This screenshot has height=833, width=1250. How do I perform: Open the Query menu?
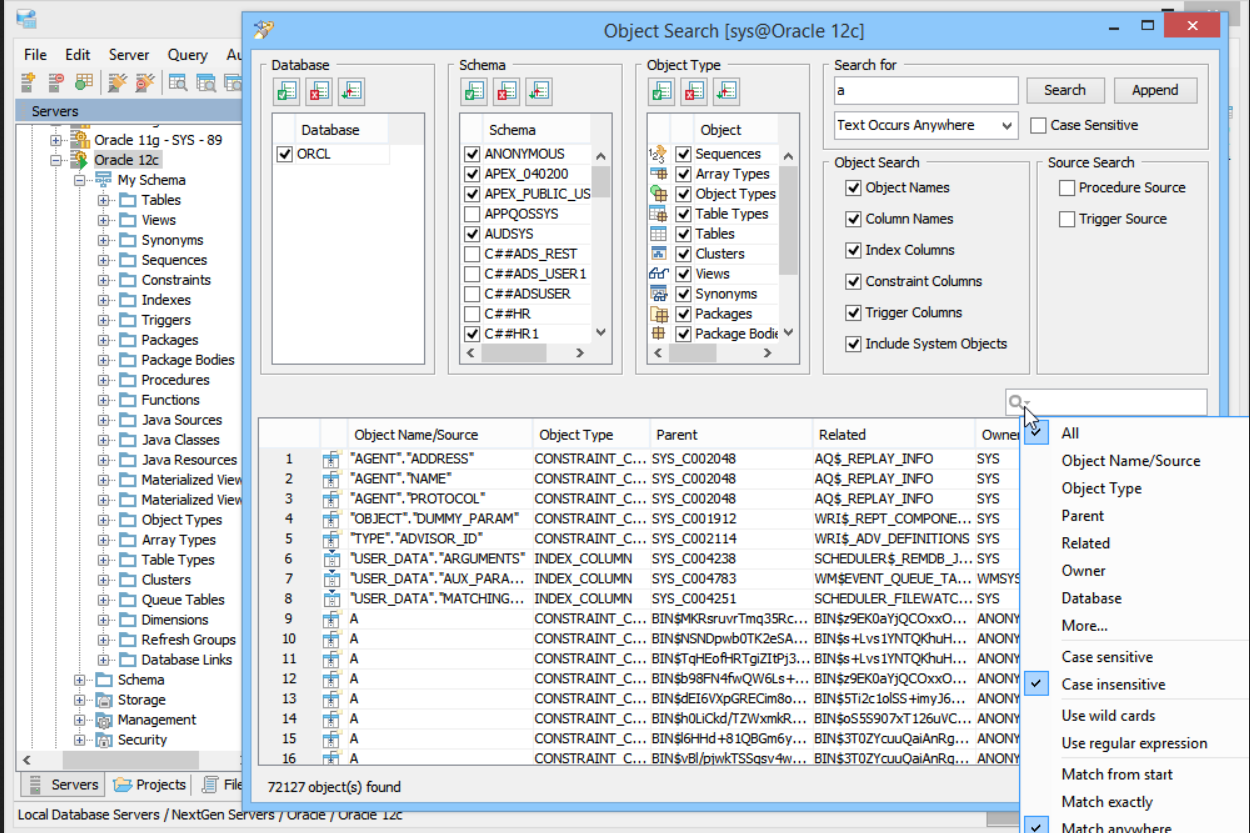coord(187,55)
